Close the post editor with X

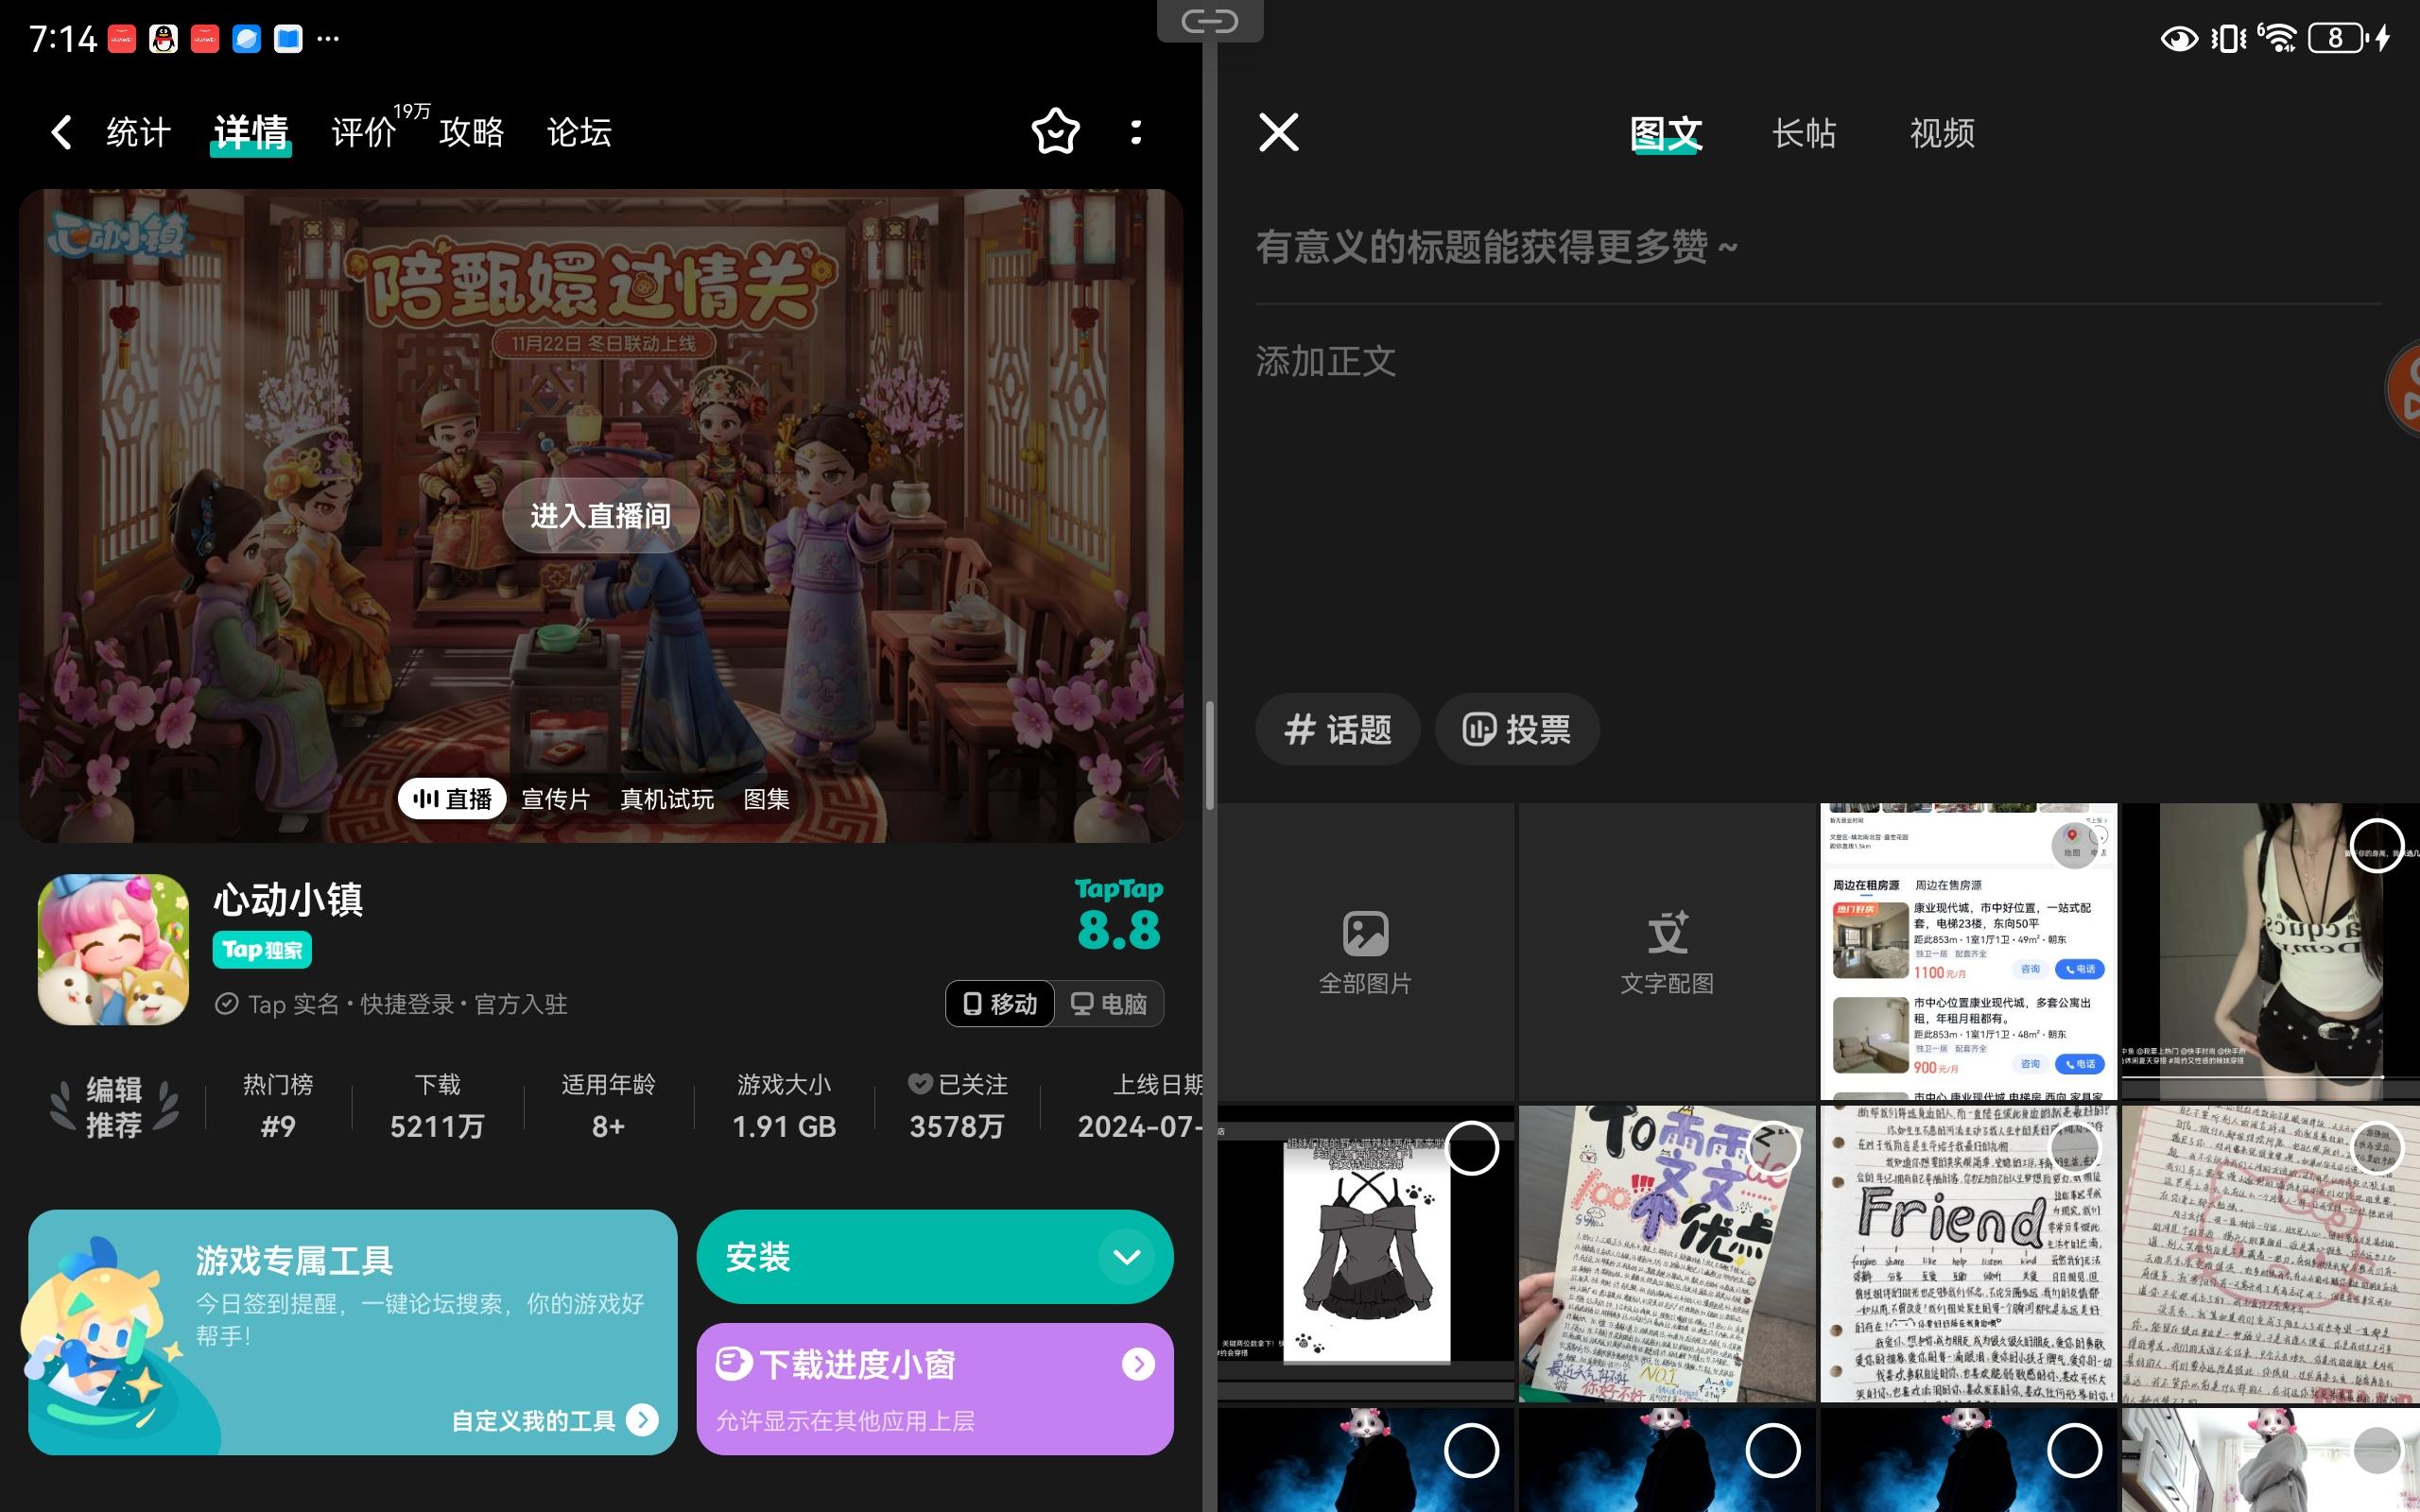point(1278,132)
